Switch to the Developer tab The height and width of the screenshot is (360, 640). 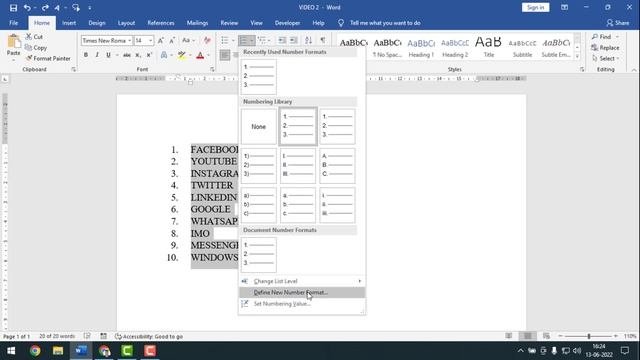pyautogui.click(x=287, y=23)
